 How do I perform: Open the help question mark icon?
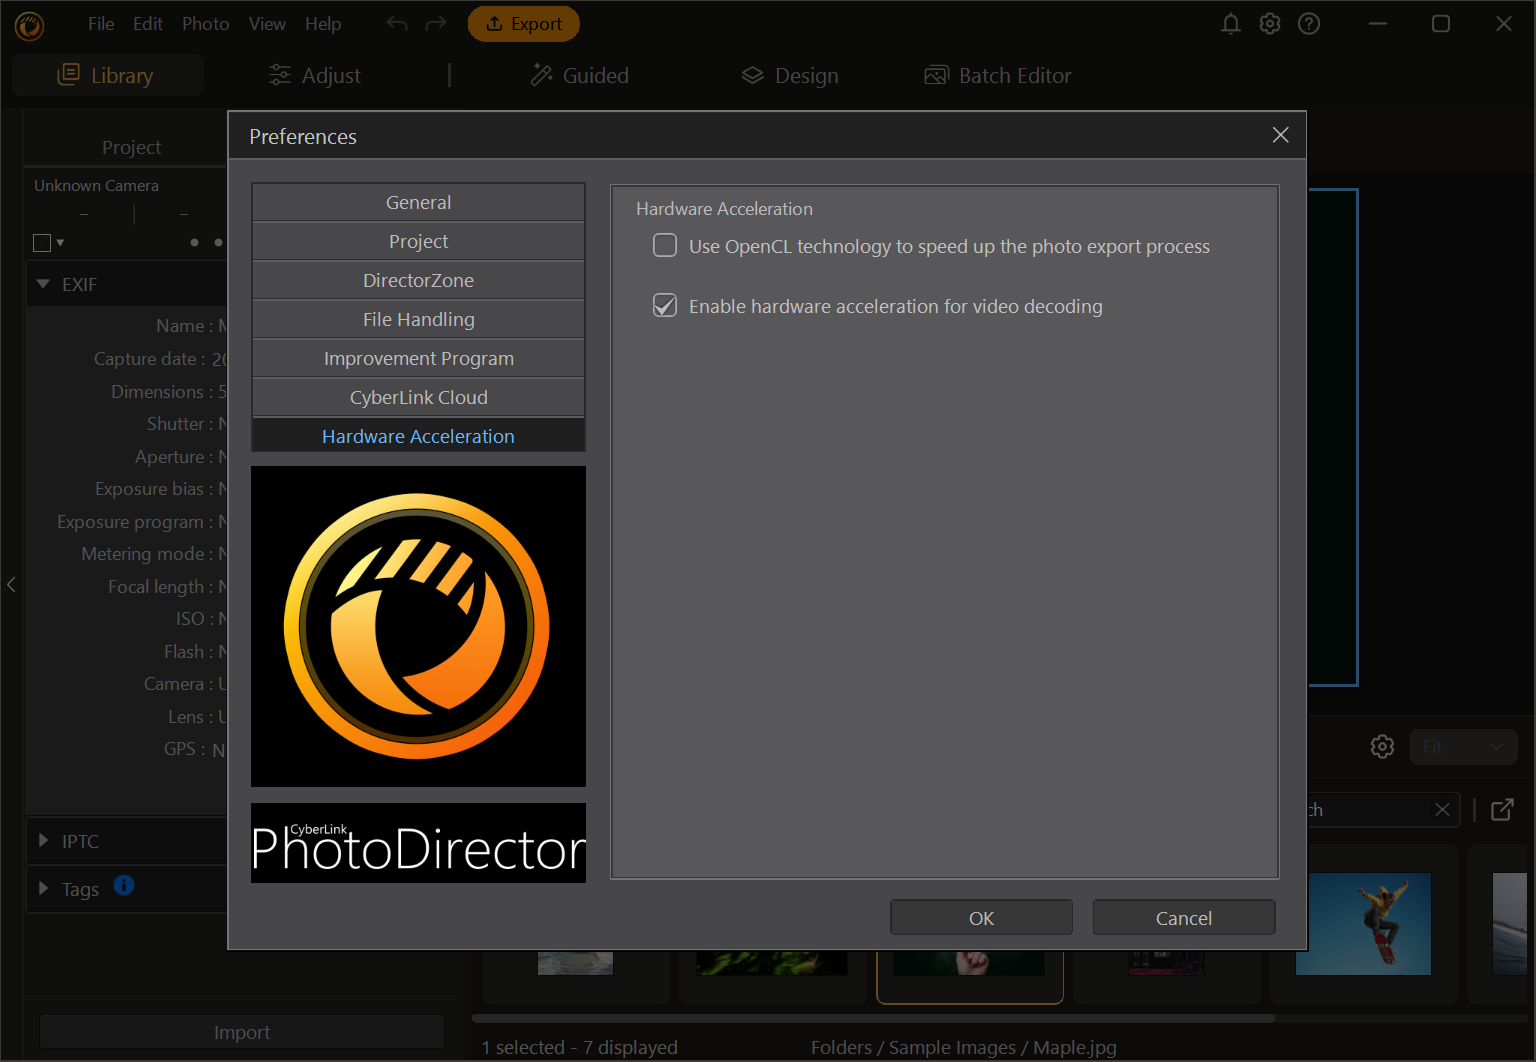pos(1309,24)
